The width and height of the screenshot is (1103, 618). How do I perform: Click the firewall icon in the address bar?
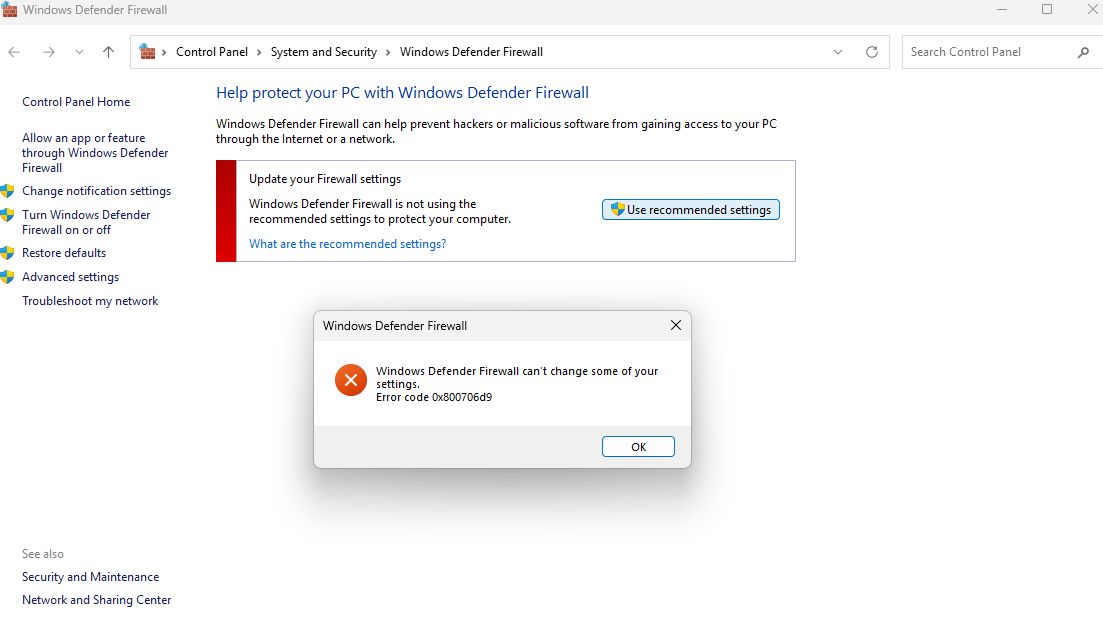147,51
